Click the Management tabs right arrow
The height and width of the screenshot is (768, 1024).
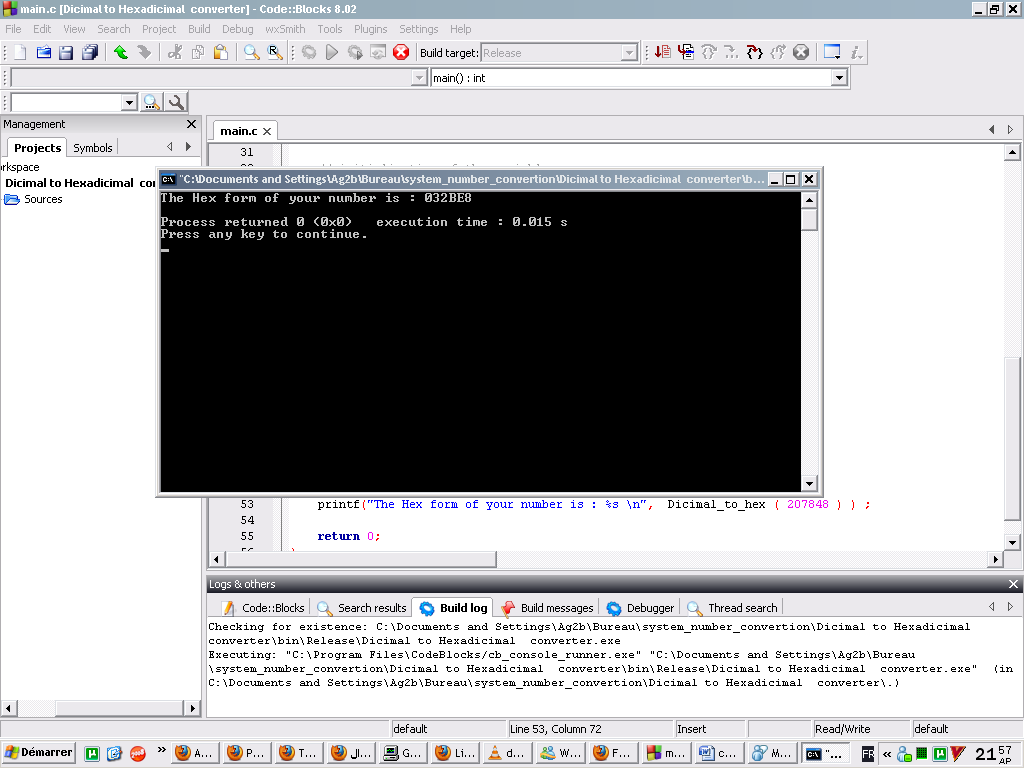[189, 147]
